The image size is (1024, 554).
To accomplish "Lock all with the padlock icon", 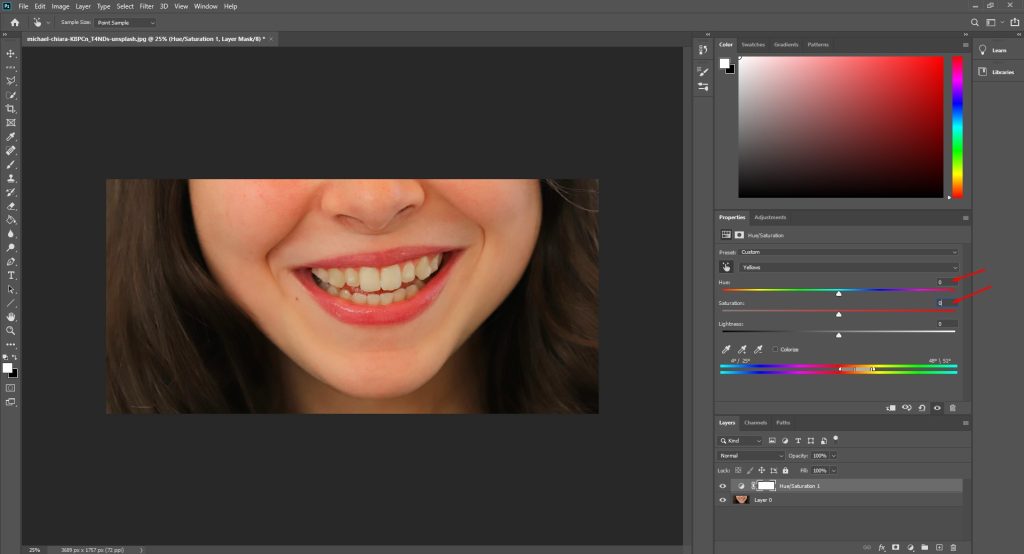I will click(x=785, y=470).
